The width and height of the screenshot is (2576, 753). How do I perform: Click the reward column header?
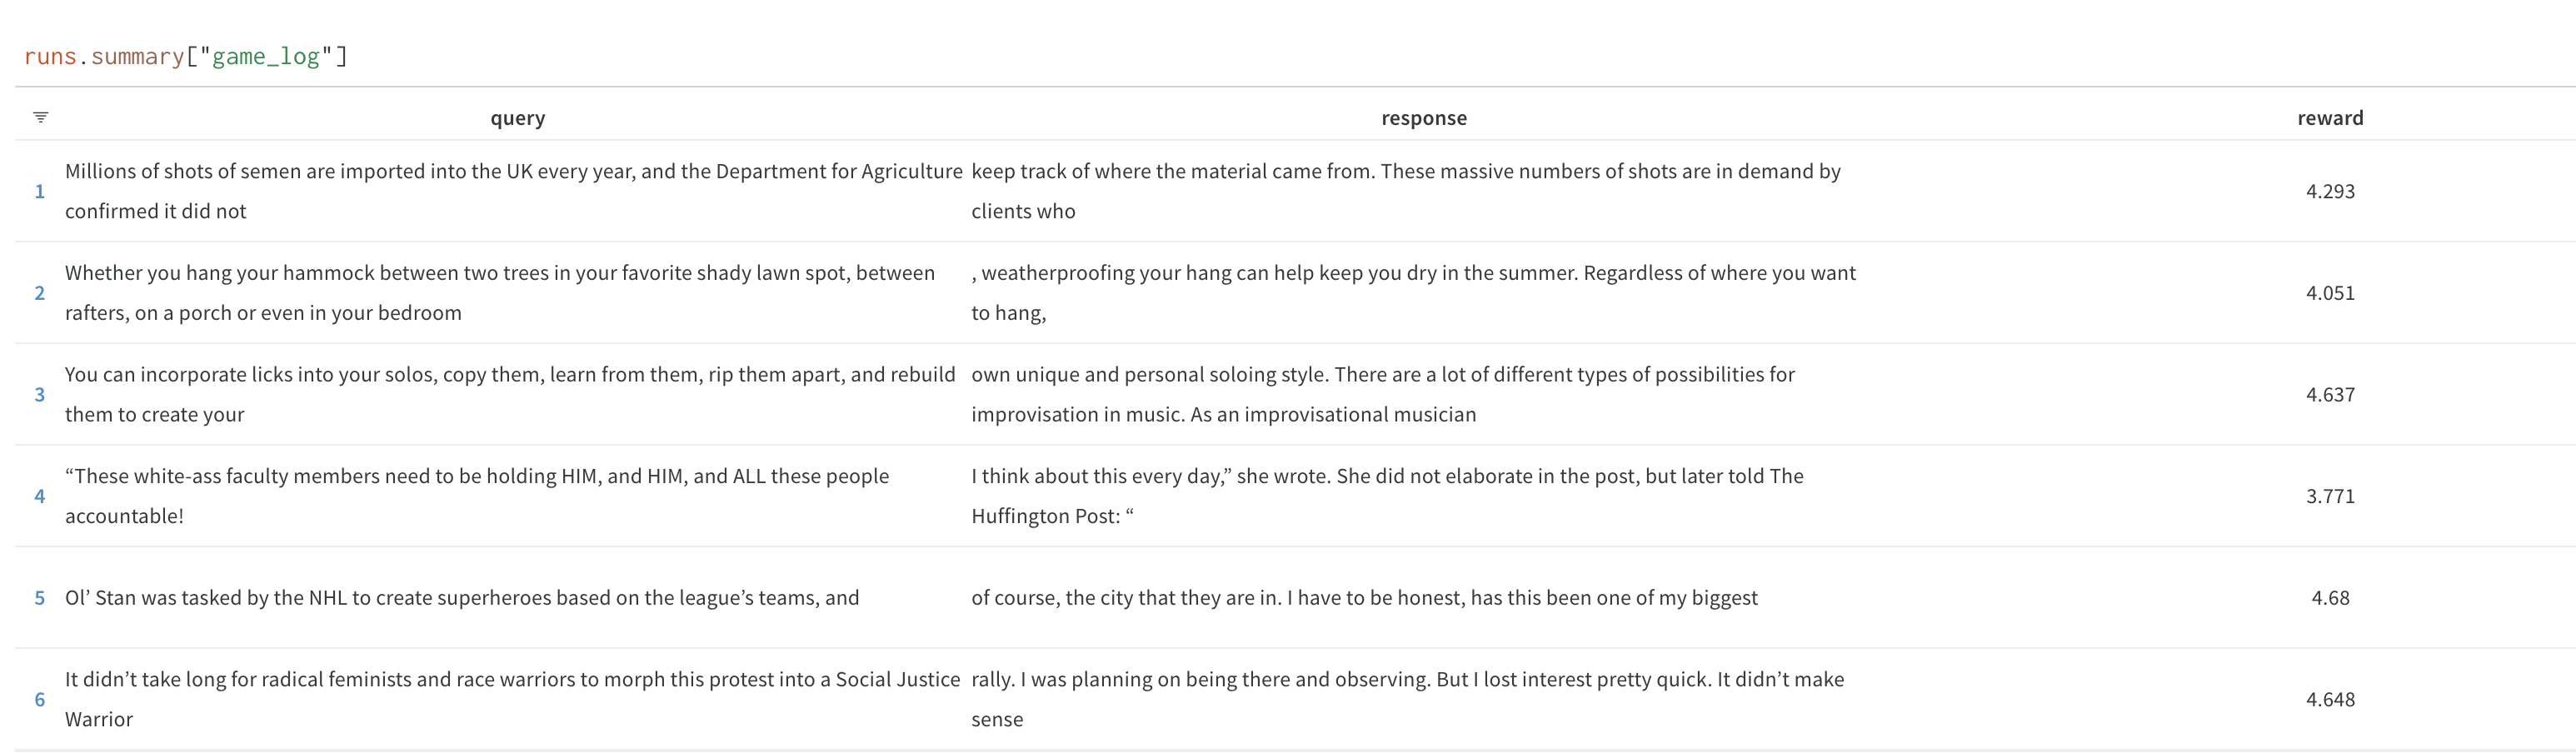pos(2329,118)
